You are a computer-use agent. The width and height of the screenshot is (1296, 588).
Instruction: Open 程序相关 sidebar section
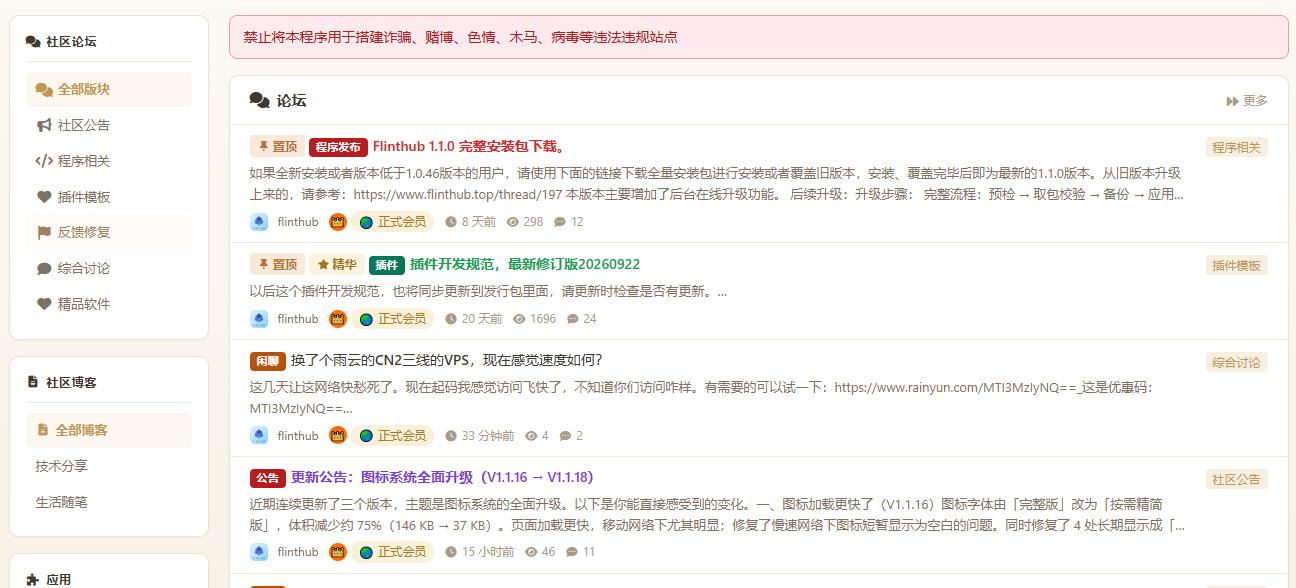click(x=109, y=161)
